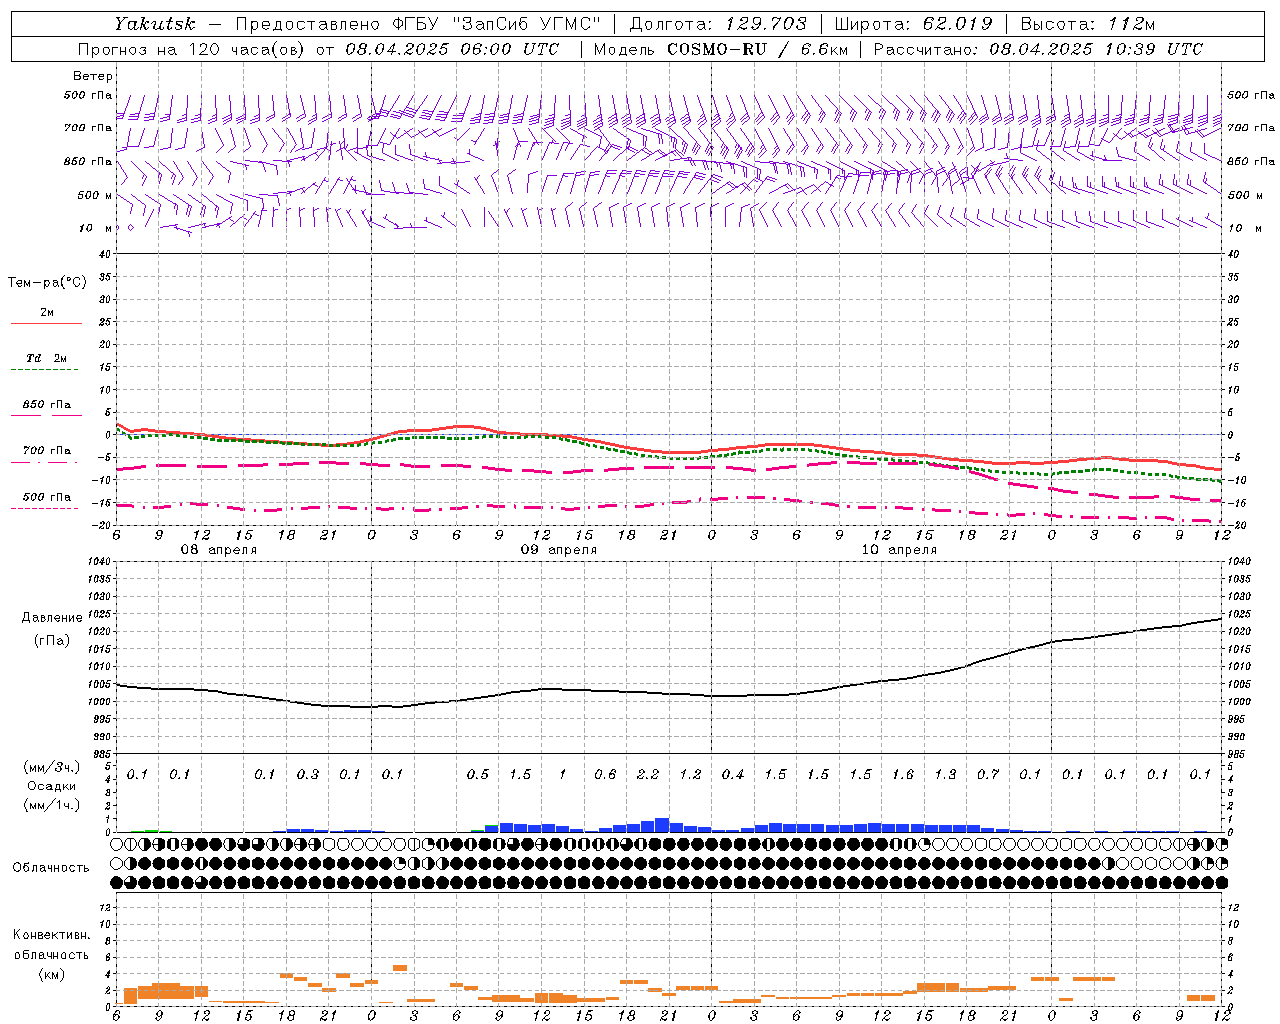Select the Td 2м dew point legend entry
Screen dimensions: 1280x1024
(47, 358)
